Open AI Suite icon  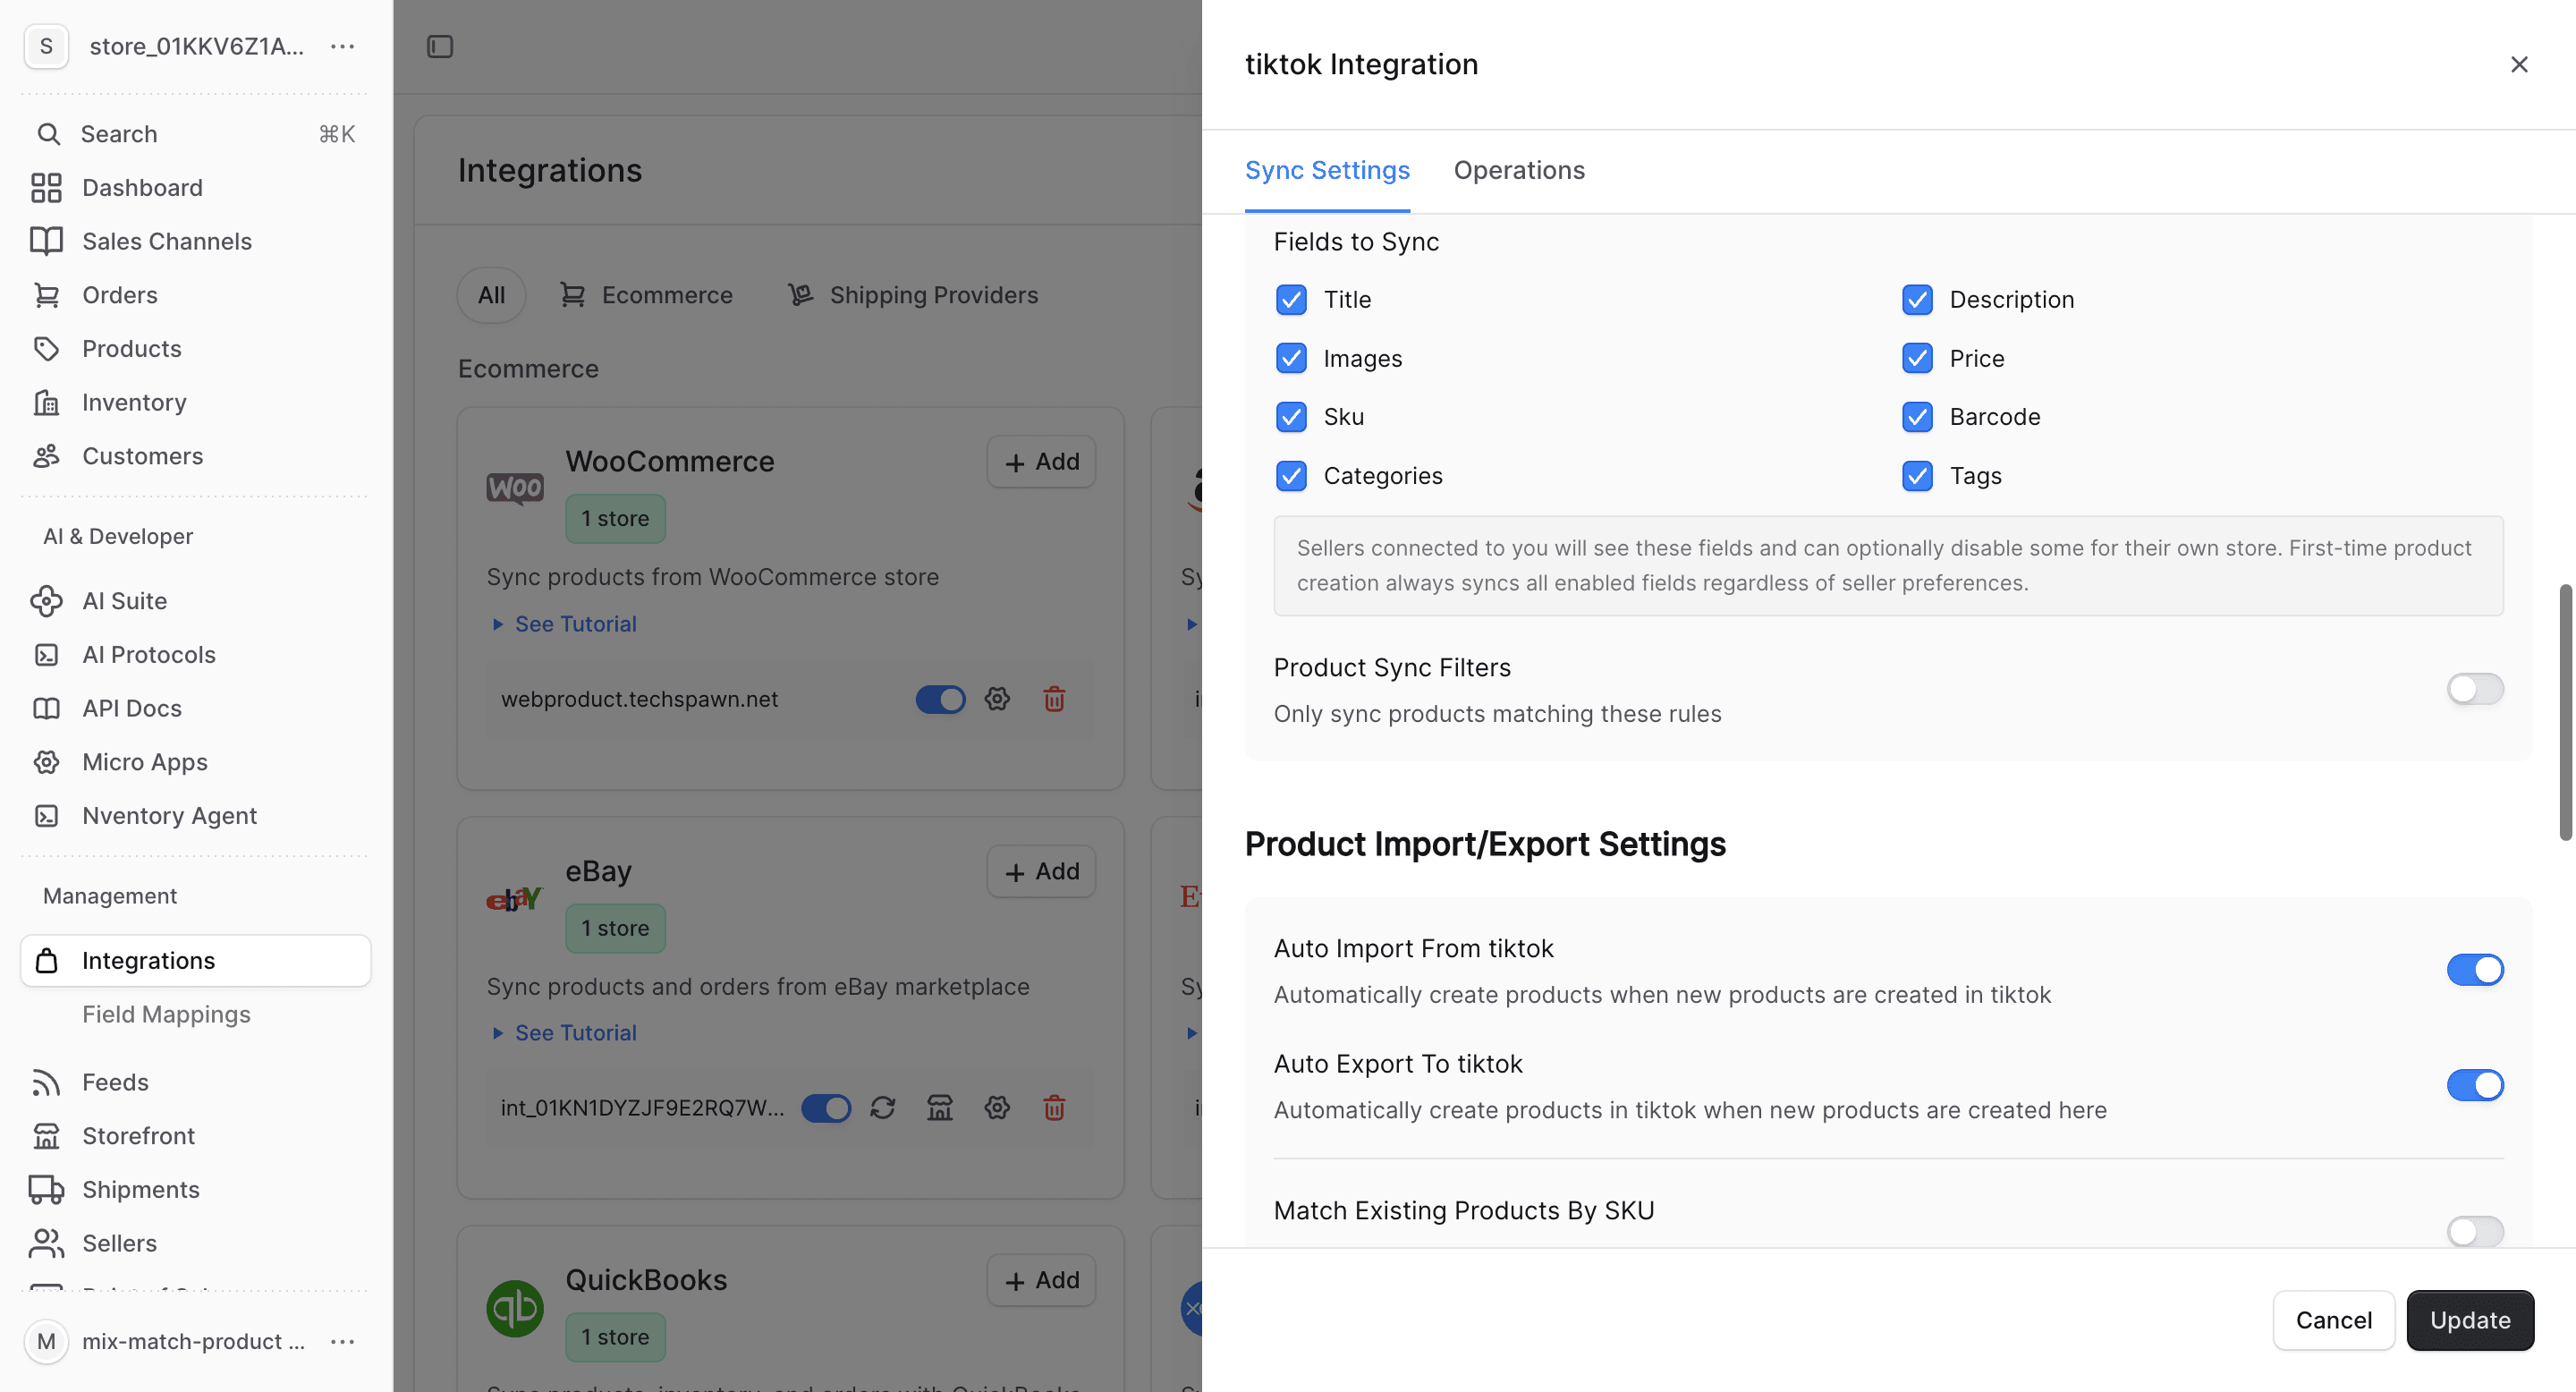tap(46, 601)
